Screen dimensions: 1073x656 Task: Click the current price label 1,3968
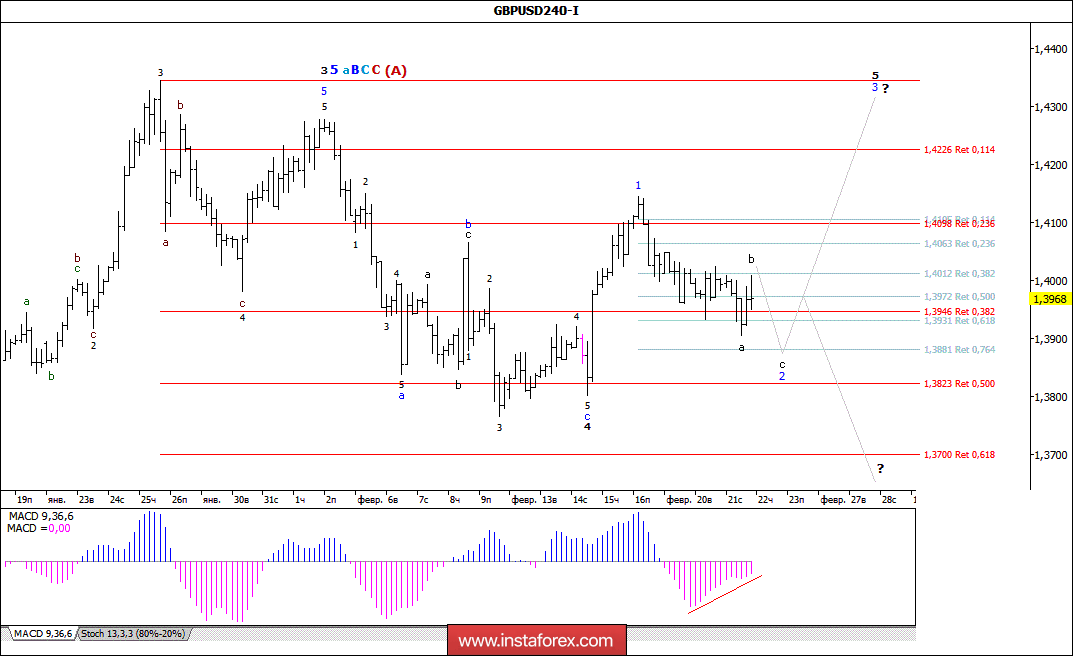click(1050, 299)
